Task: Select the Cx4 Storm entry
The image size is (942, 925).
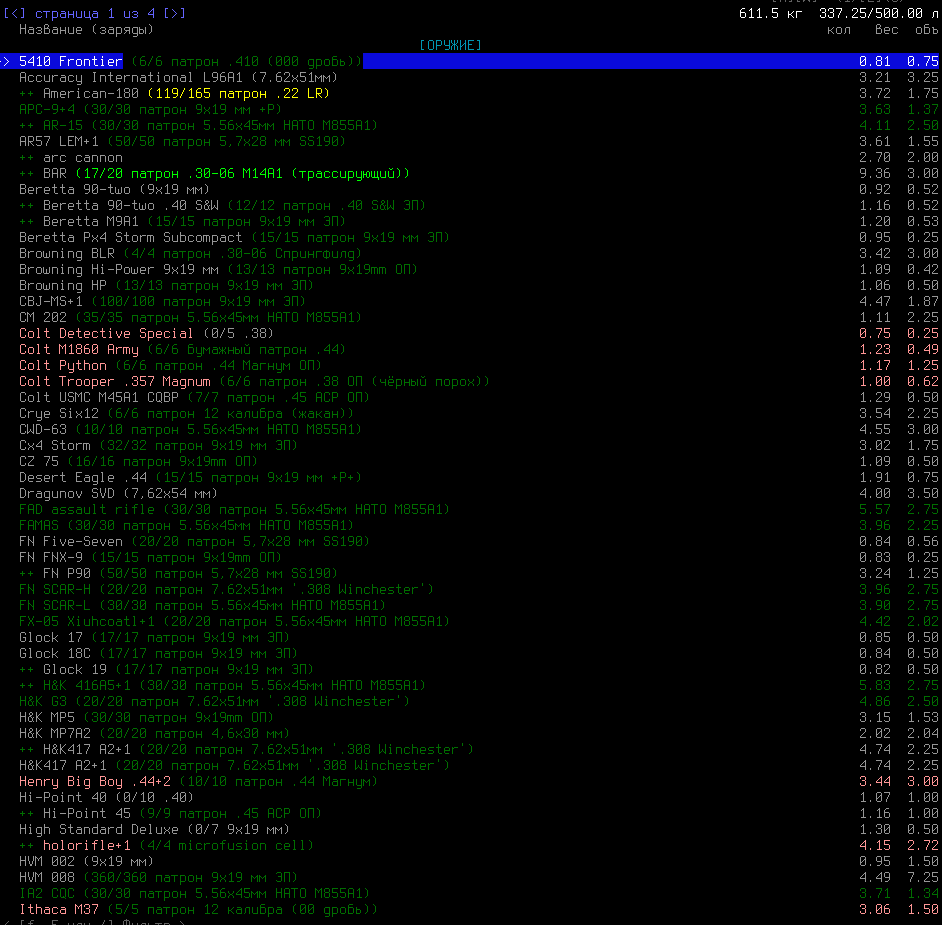Action: (471, 446)
